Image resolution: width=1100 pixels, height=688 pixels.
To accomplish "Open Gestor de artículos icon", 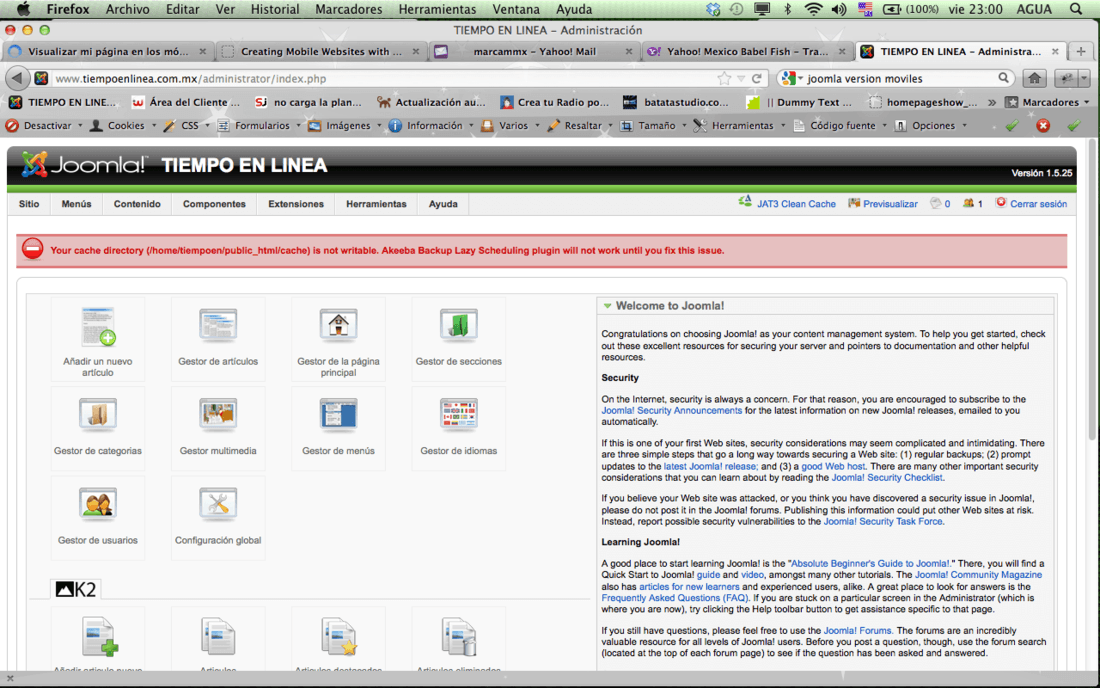I will tap(217, 325).
